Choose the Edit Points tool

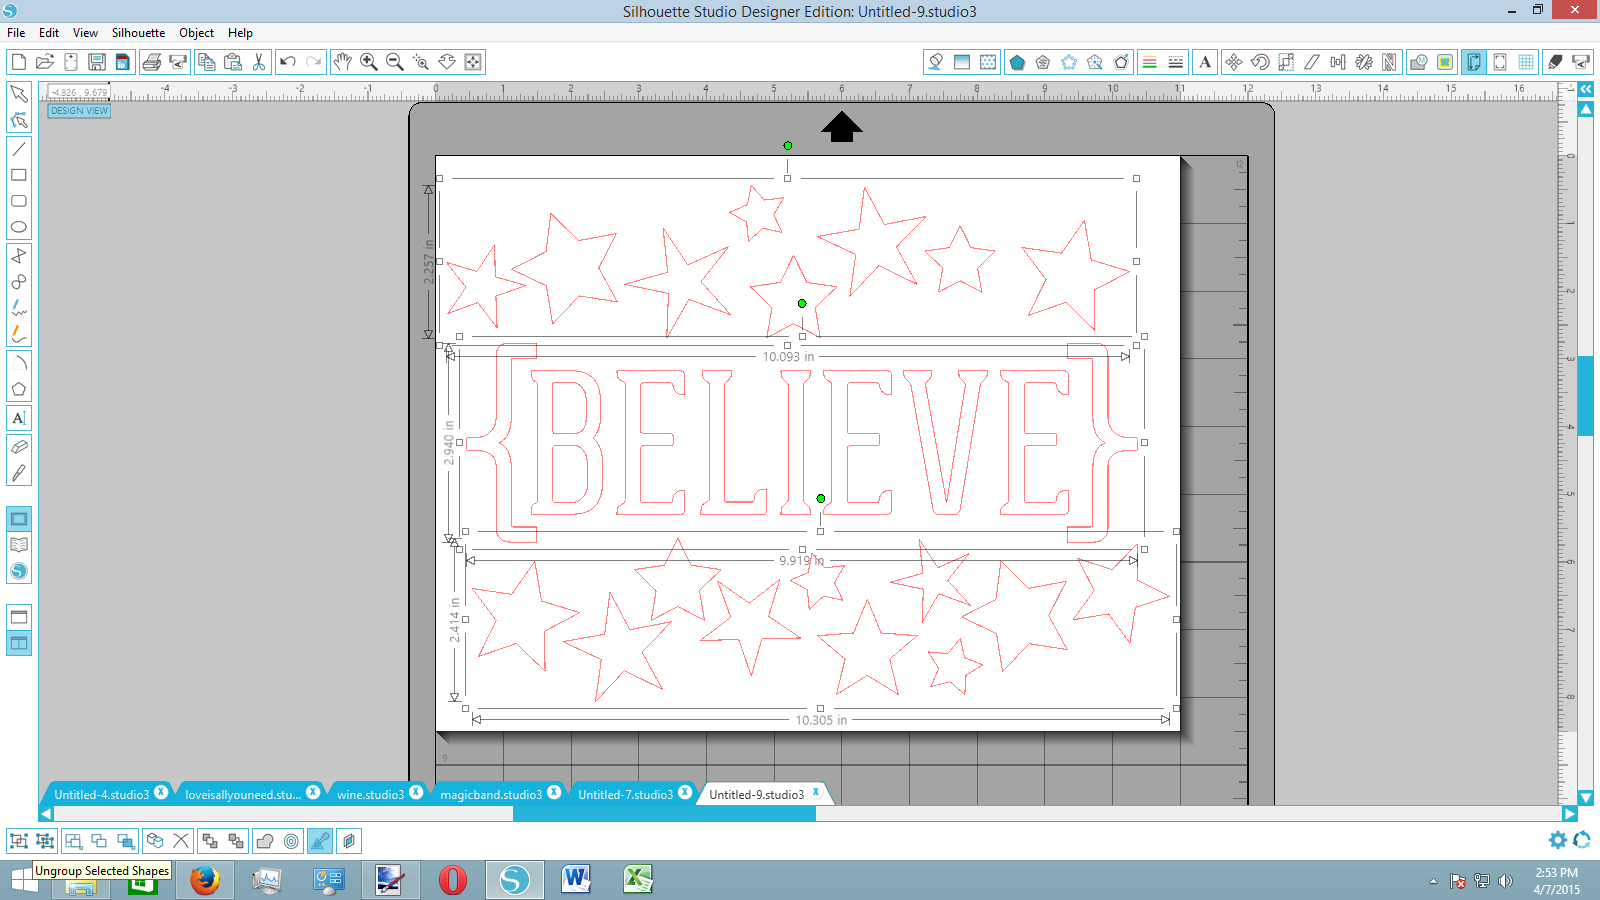point(19,120)
